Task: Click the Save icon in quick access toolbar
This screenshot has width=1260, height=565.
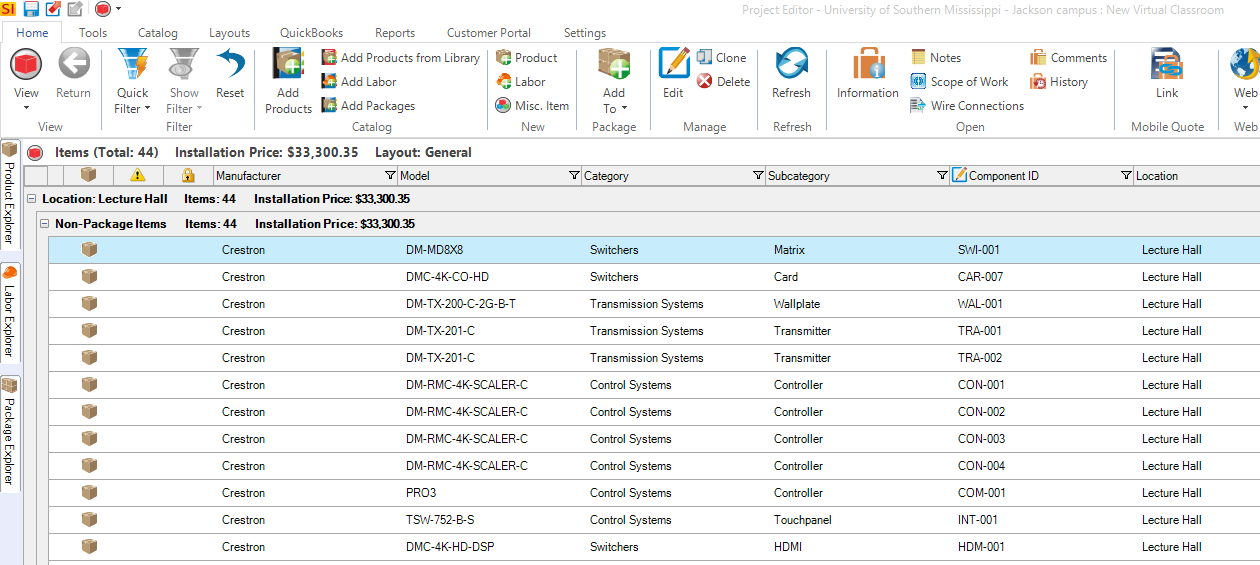Action: point(31,9)
